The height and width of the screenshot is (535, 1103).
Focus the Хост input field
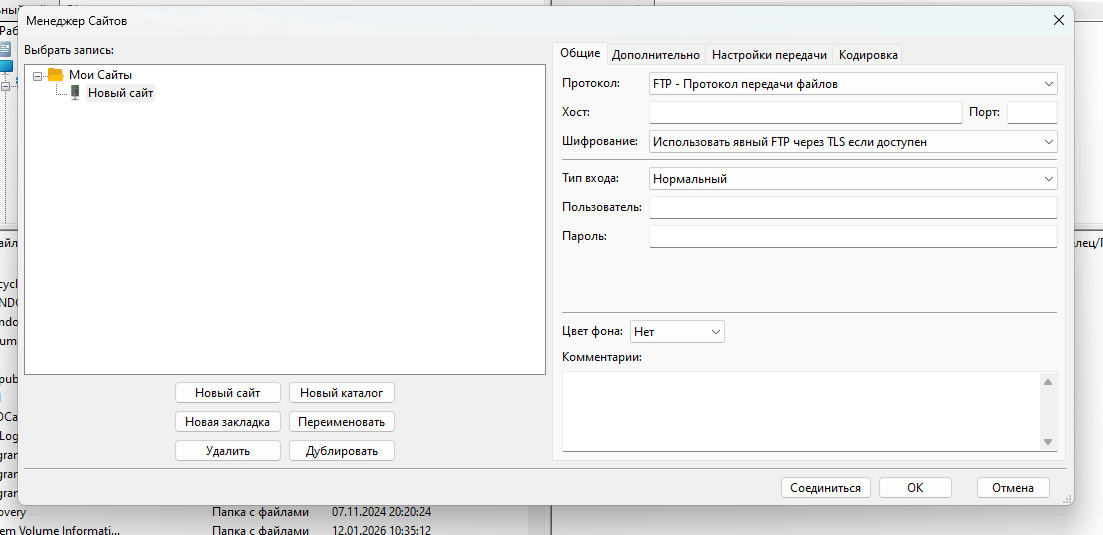(x=805, y=112)
